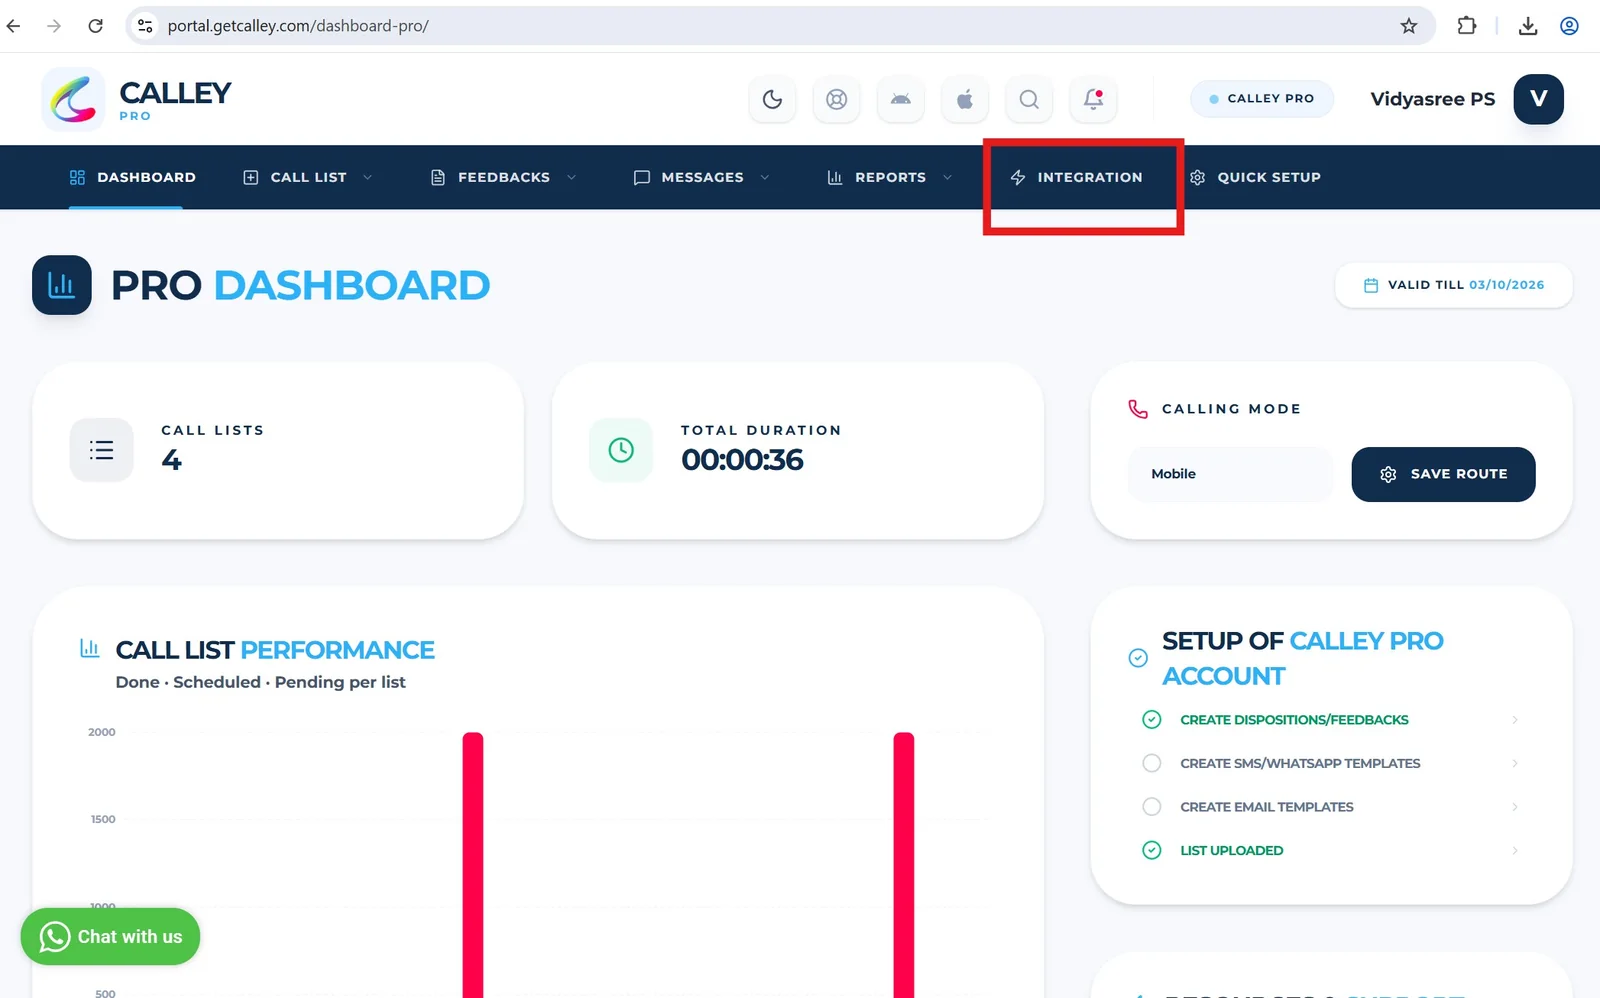Image resolution: width=1600 pixels, height=998 pixels.
Task: Open the Dashboard tab
Action: click(x=133, y=177)
